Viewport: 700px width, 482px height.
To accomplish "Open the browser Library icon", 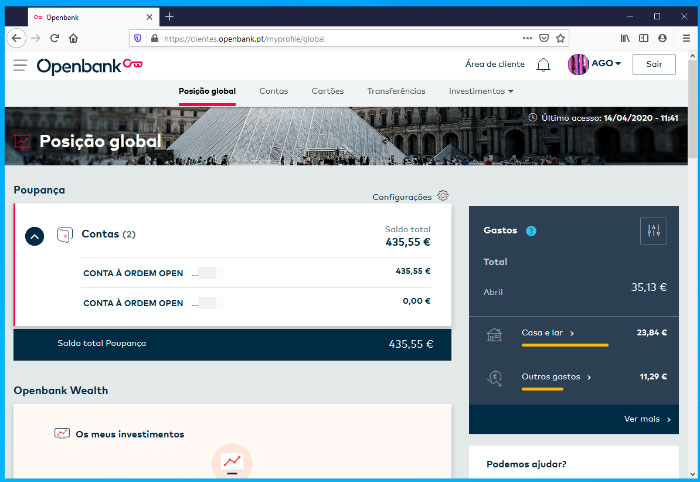I will pyautogui.click(x=625, y=38).
